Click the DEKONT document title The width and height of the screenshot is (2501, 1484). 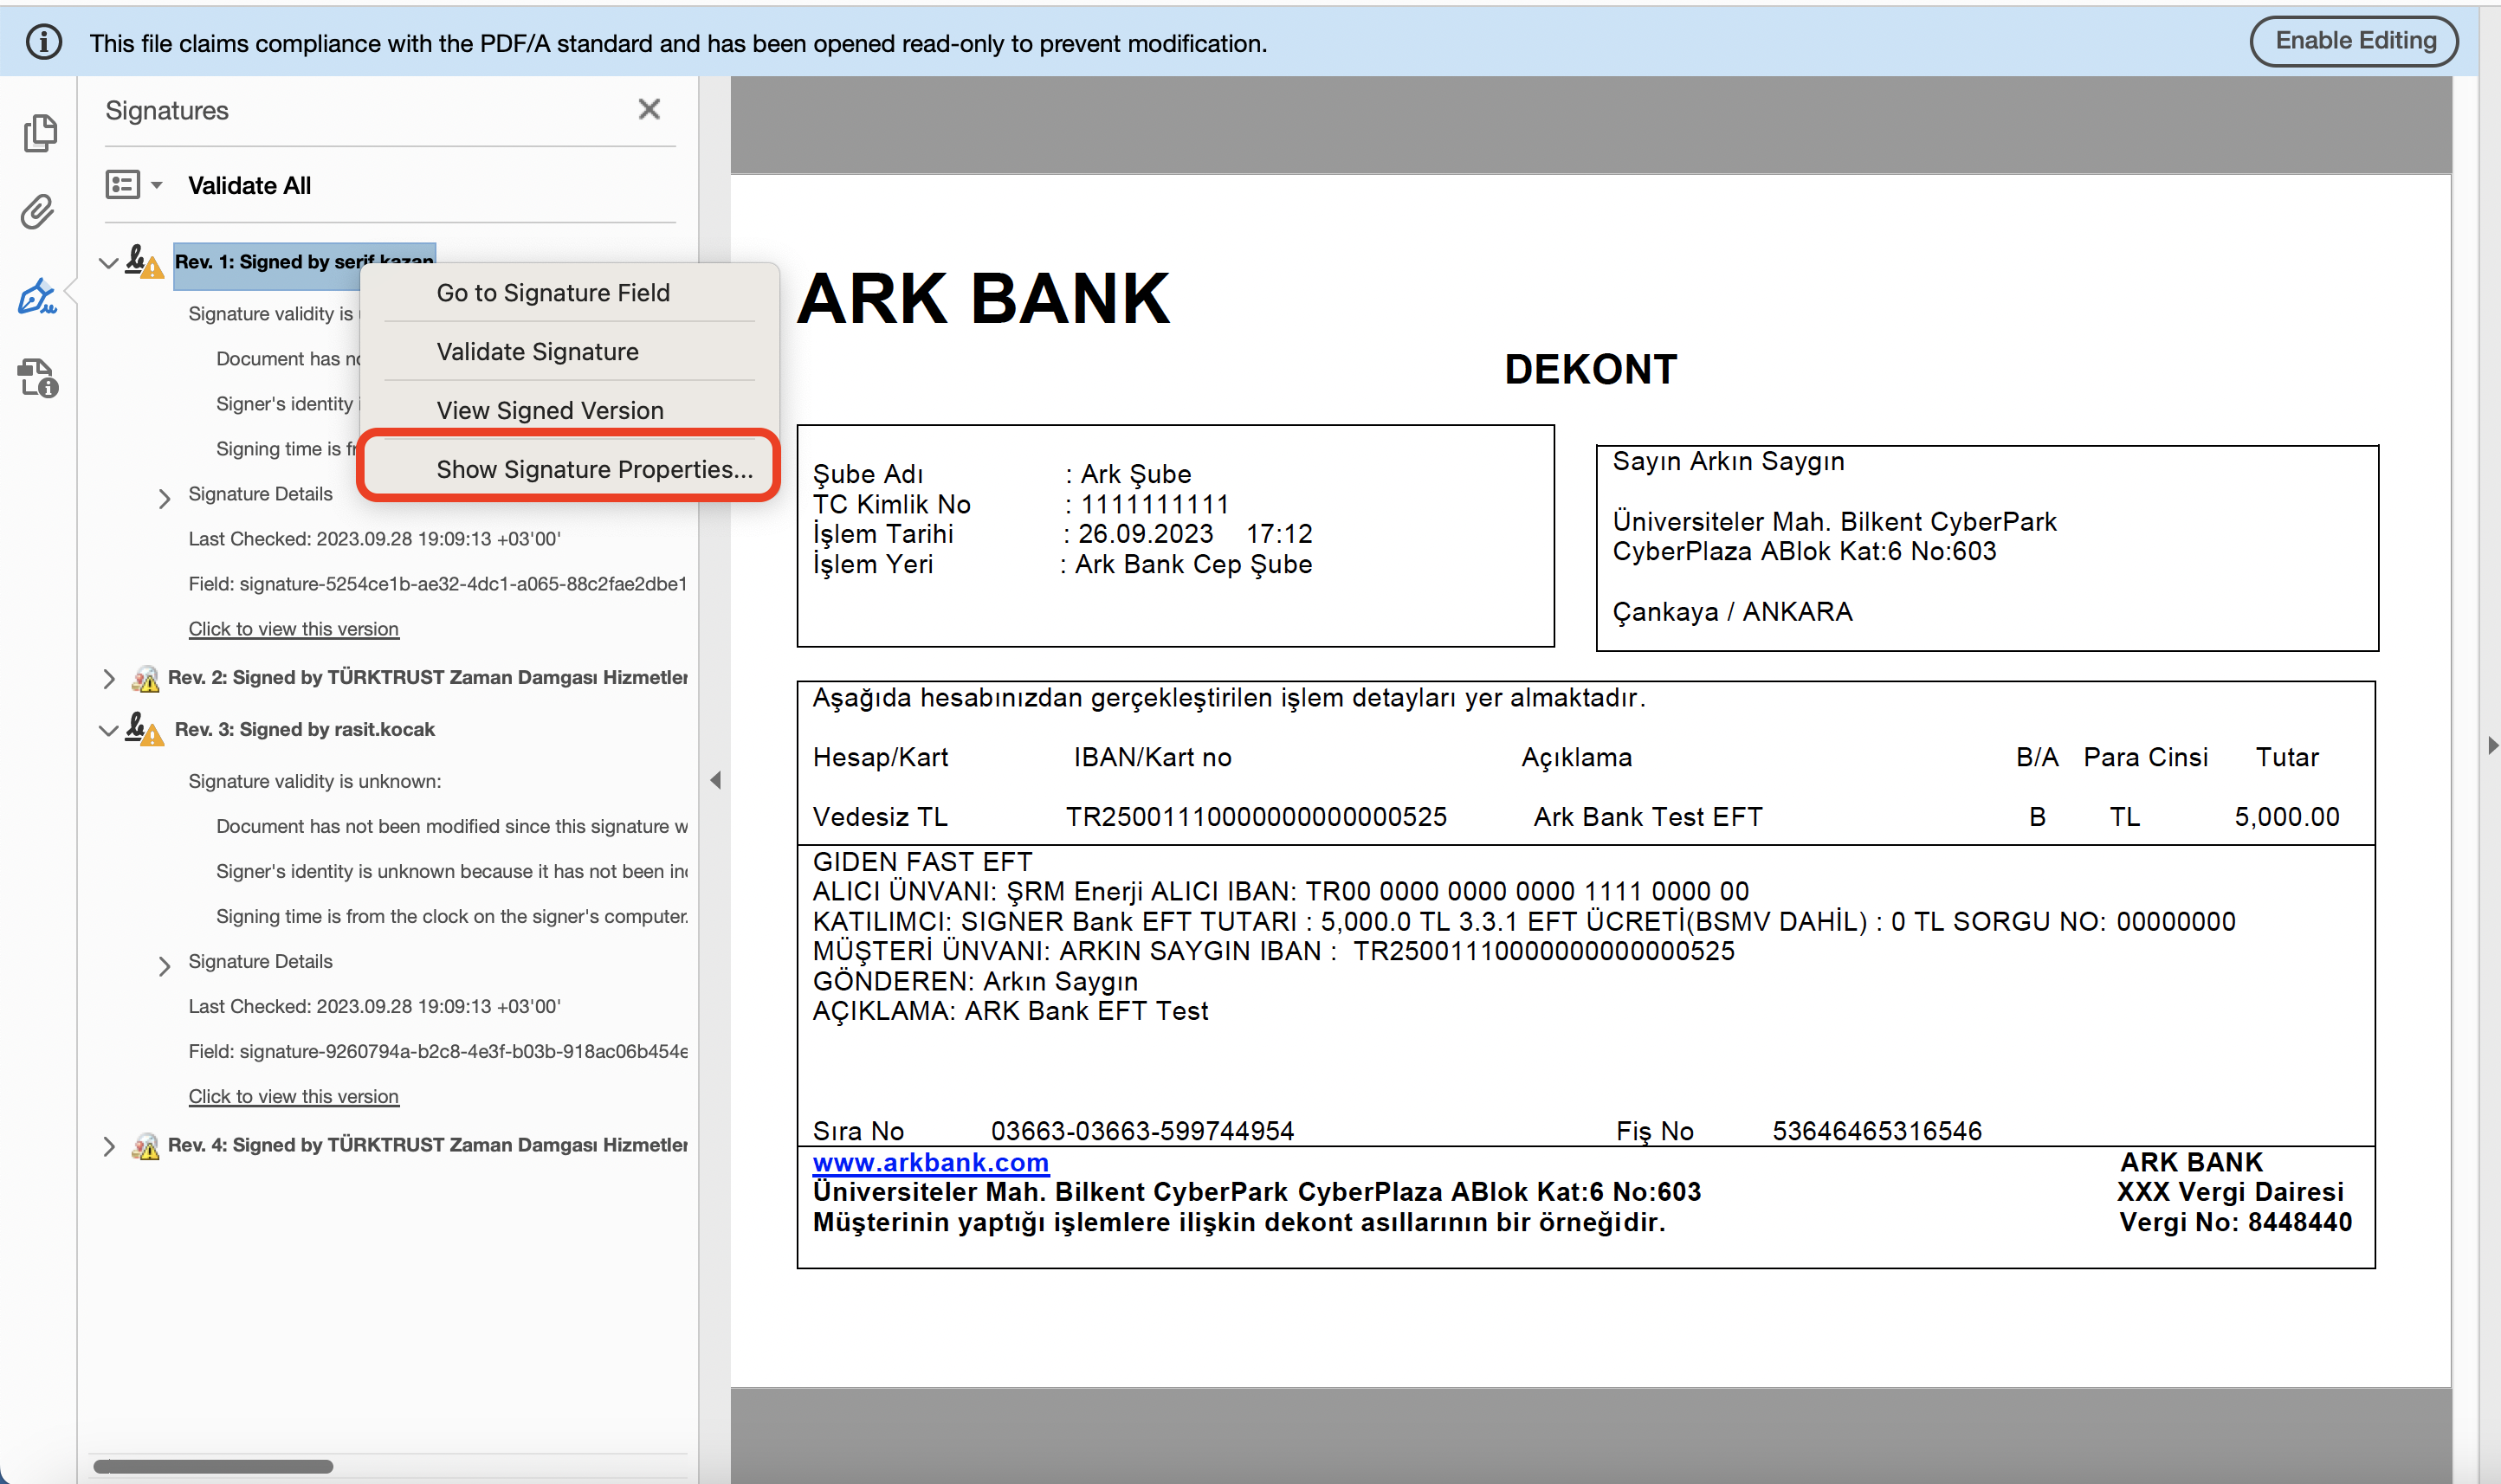[1590, 369]
